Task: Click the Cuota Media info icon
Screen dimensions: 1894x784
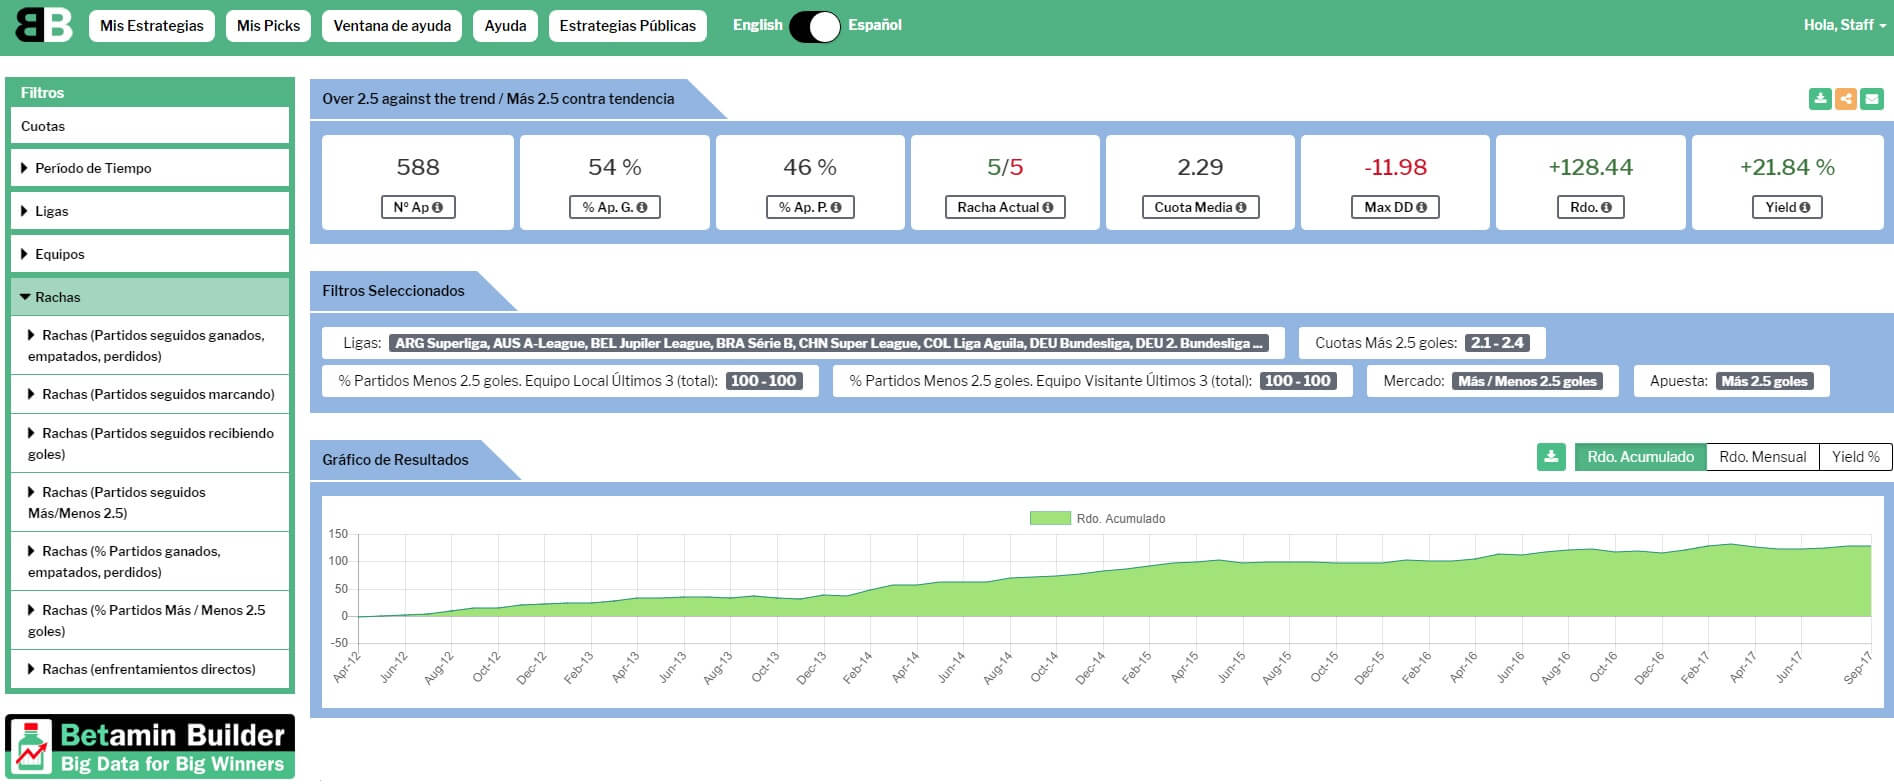Action: click(x=1241, y=208)
